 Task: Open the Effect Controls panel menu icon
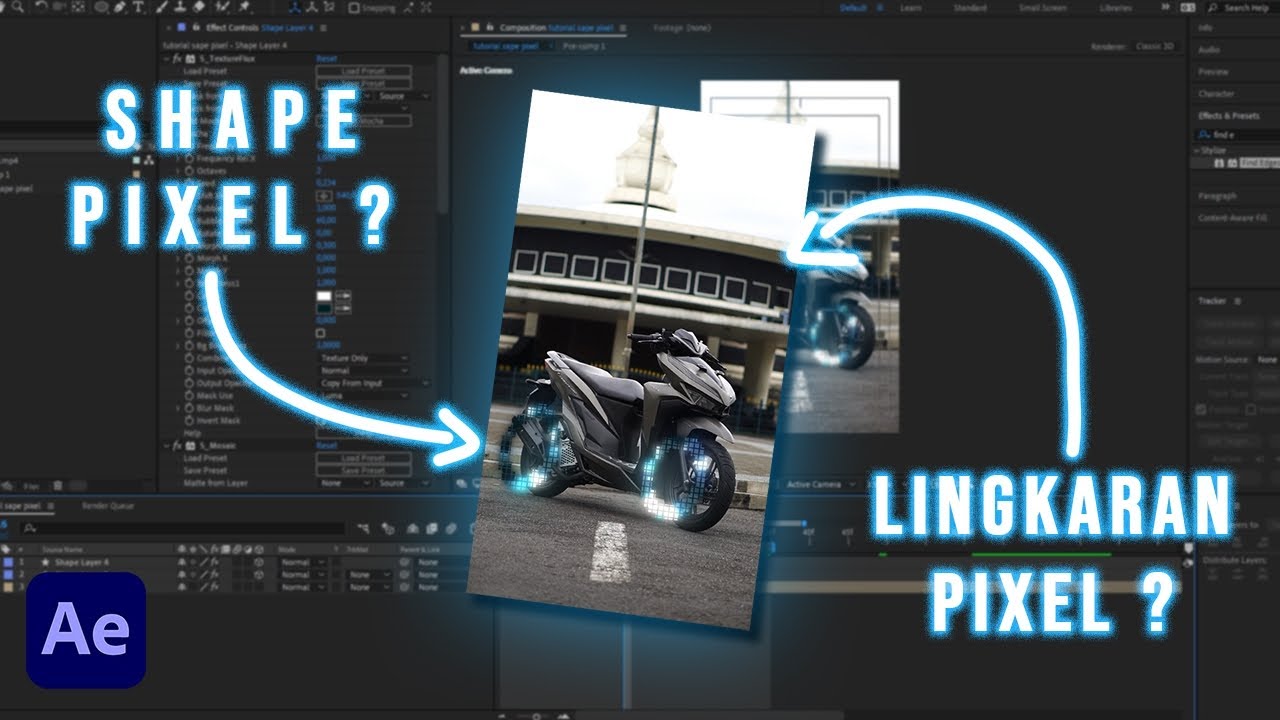(323, 28)
